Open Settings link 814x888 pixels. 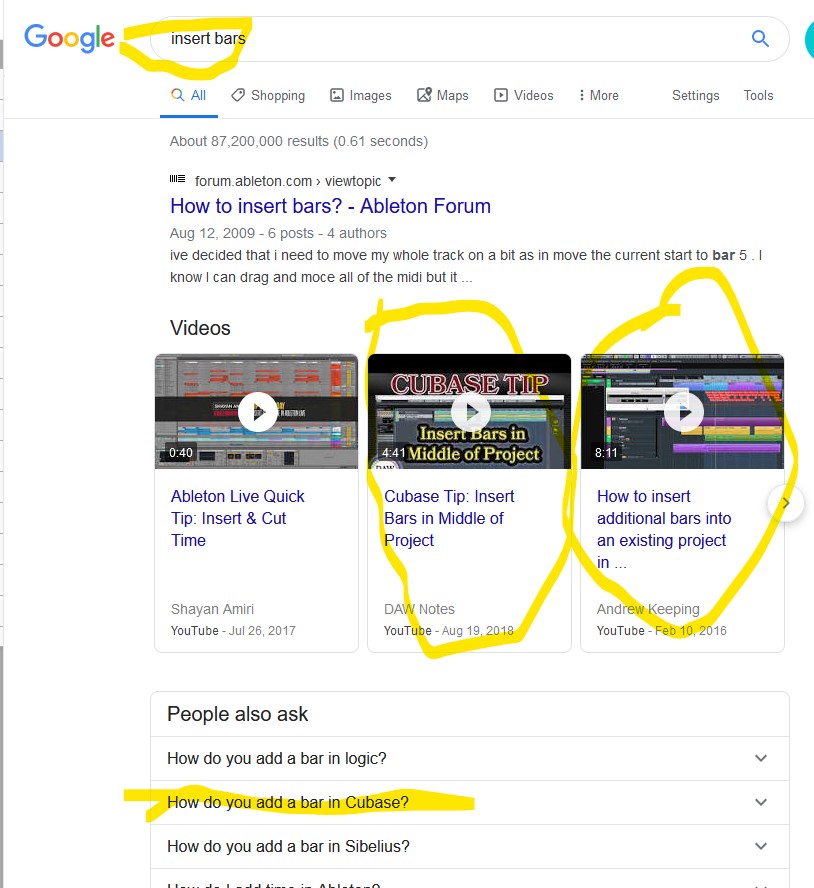pos(696,95)
